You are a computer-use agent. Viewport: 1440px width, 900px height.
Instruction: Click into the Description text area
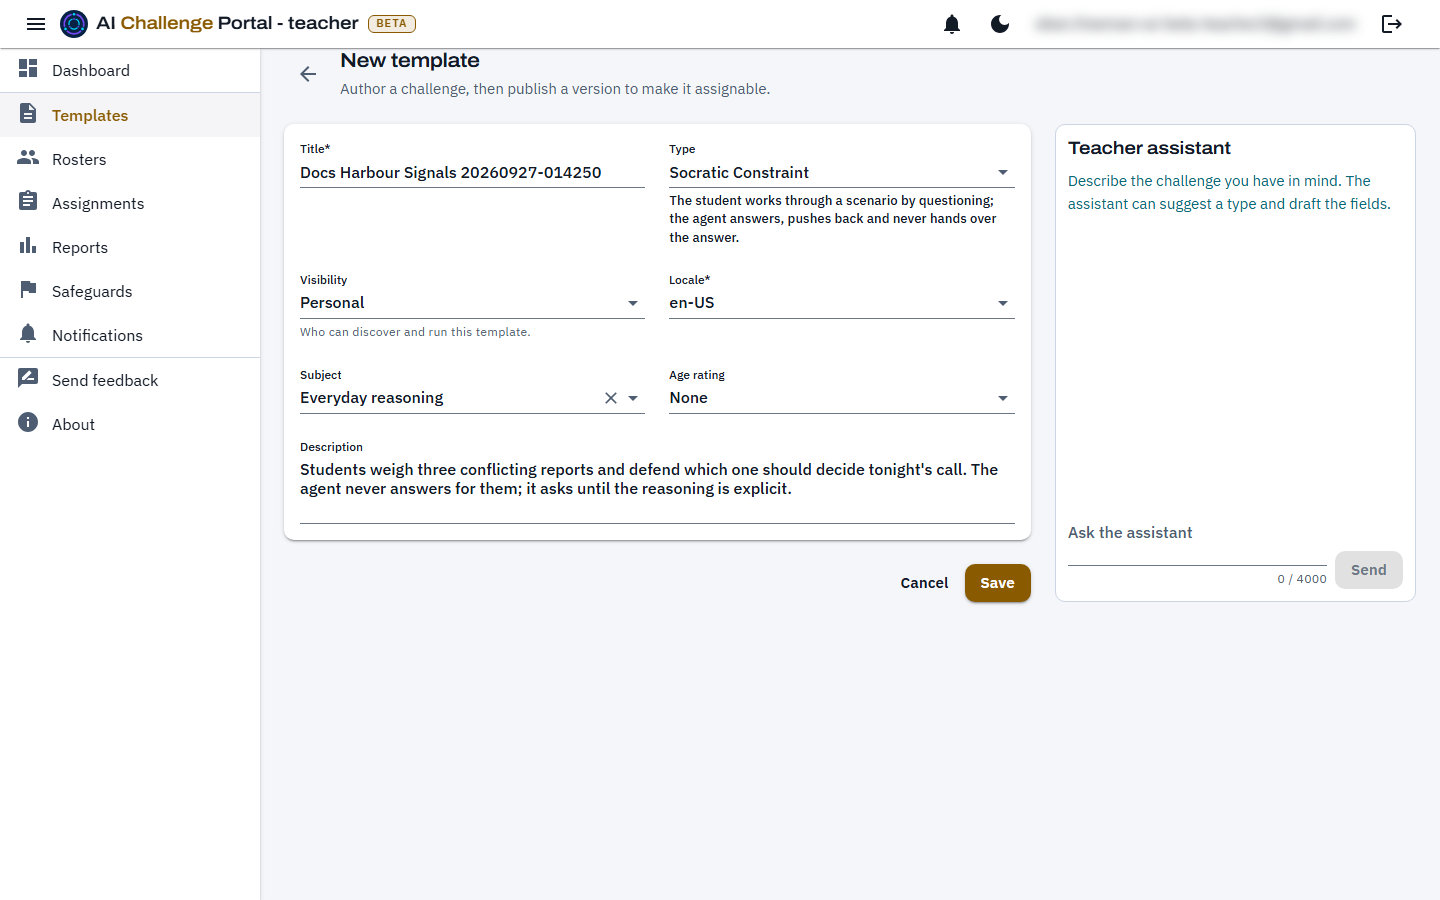[x=657, y=488]
